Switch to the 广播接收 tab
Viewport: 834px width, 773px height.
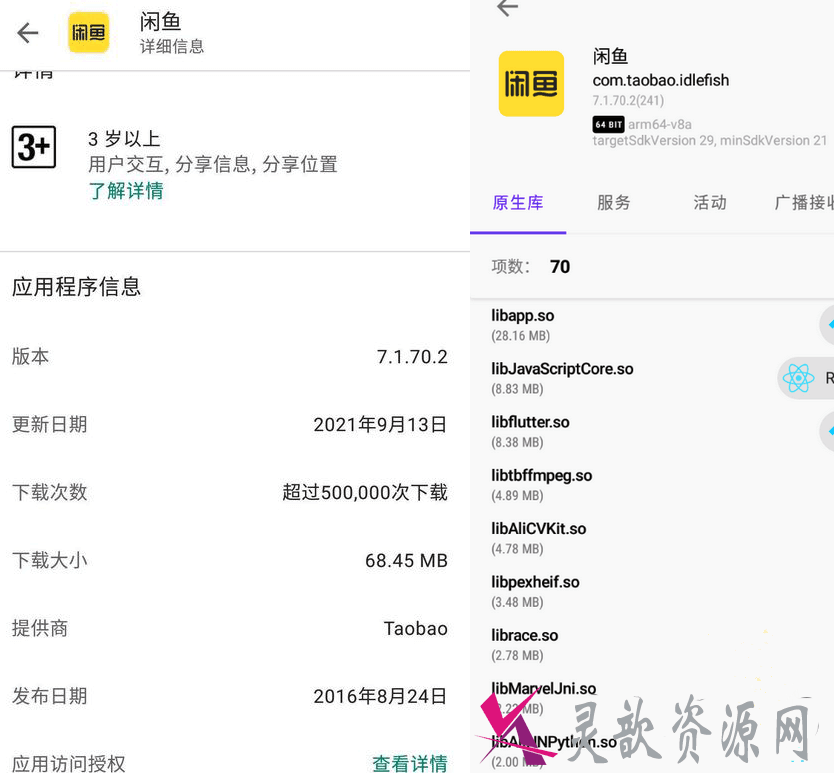[804, 203]
